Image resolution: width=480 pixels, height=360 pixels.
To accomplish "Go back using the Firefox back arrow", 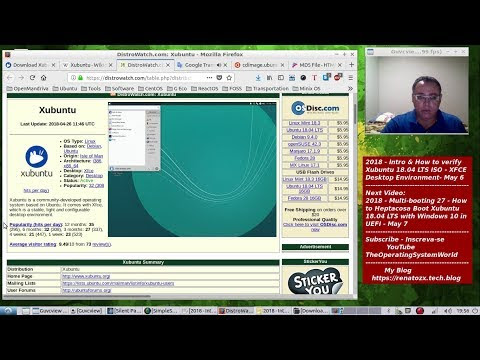I will click(x=10, y=78).
